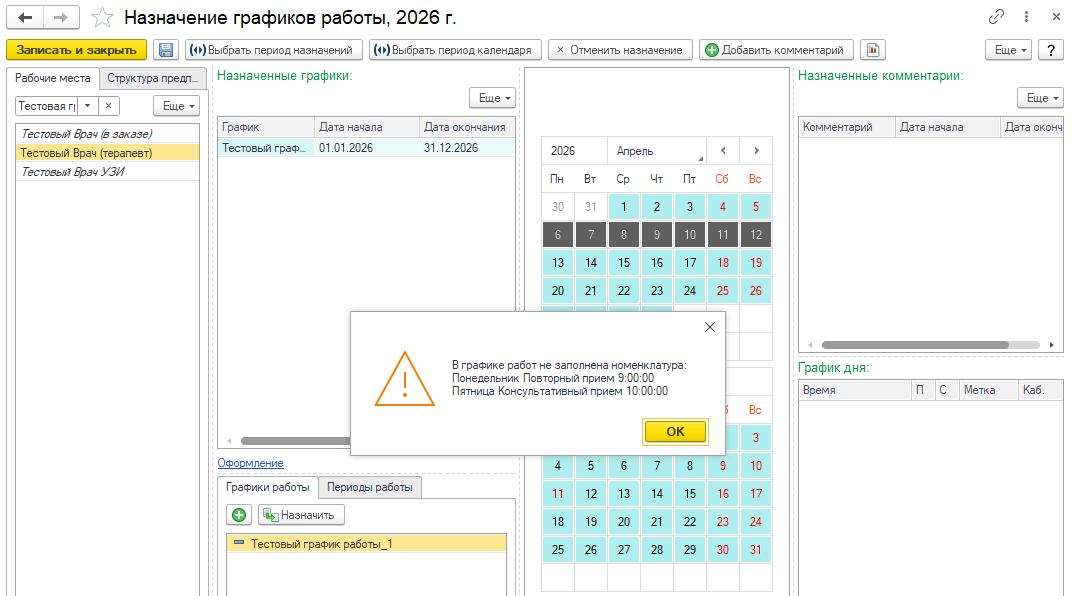Screen dimensions: 1072x596
Task: Navigate back with left arrow
Action: 25,18
